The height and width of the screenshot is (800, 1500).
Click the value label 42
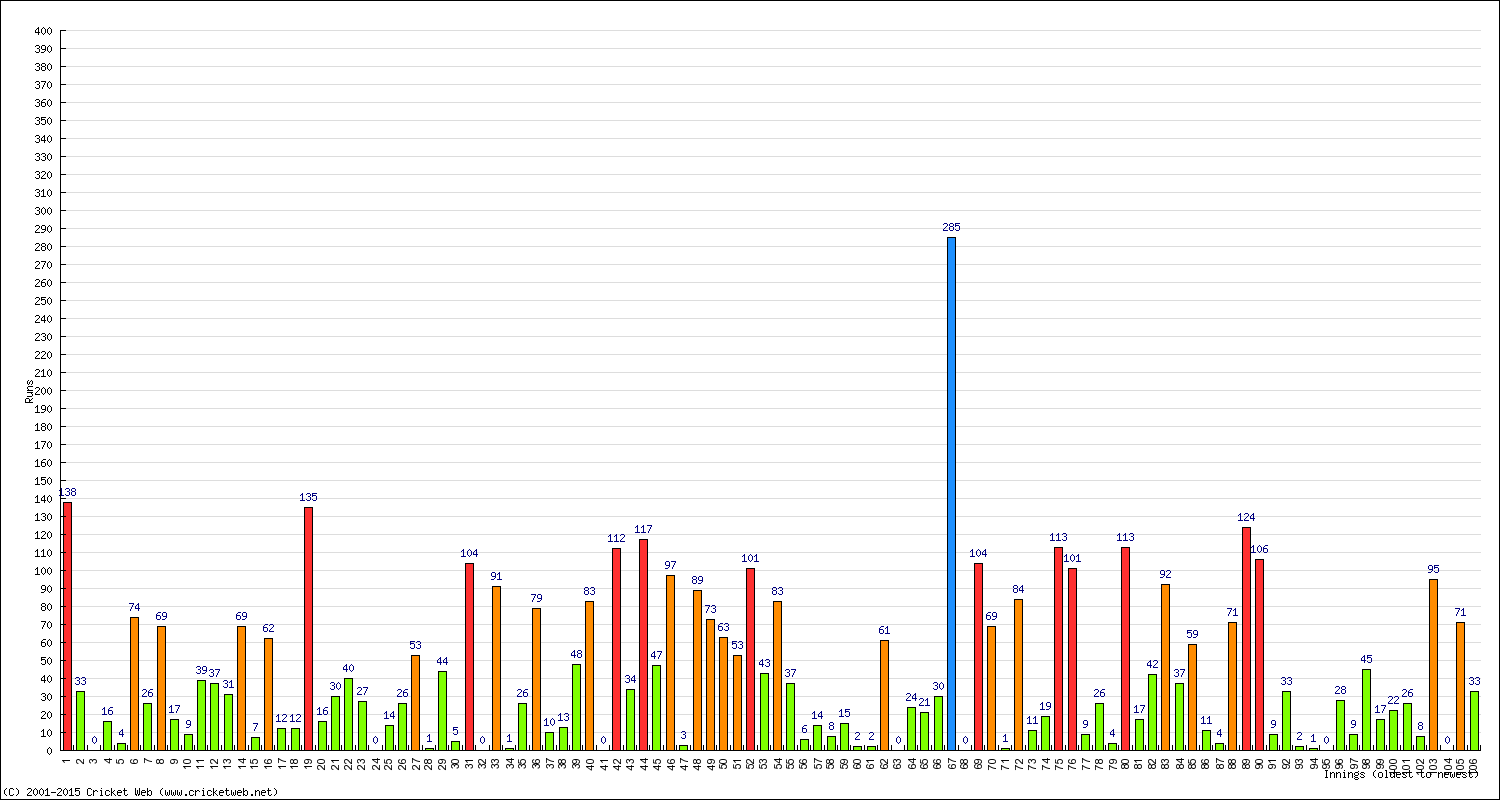pyautogui.click(x=1152, y=664)
